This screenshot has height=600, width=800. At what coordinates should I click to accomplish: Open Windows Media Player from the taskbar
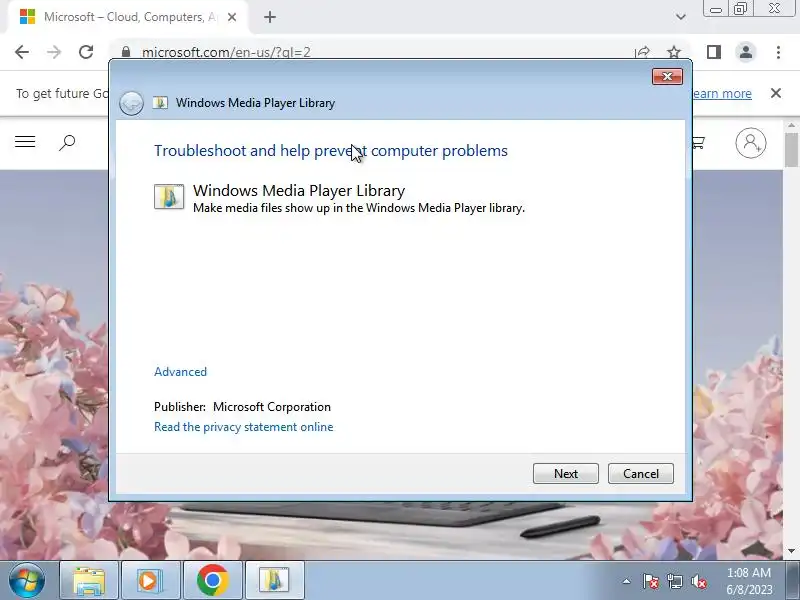(150, 580)
